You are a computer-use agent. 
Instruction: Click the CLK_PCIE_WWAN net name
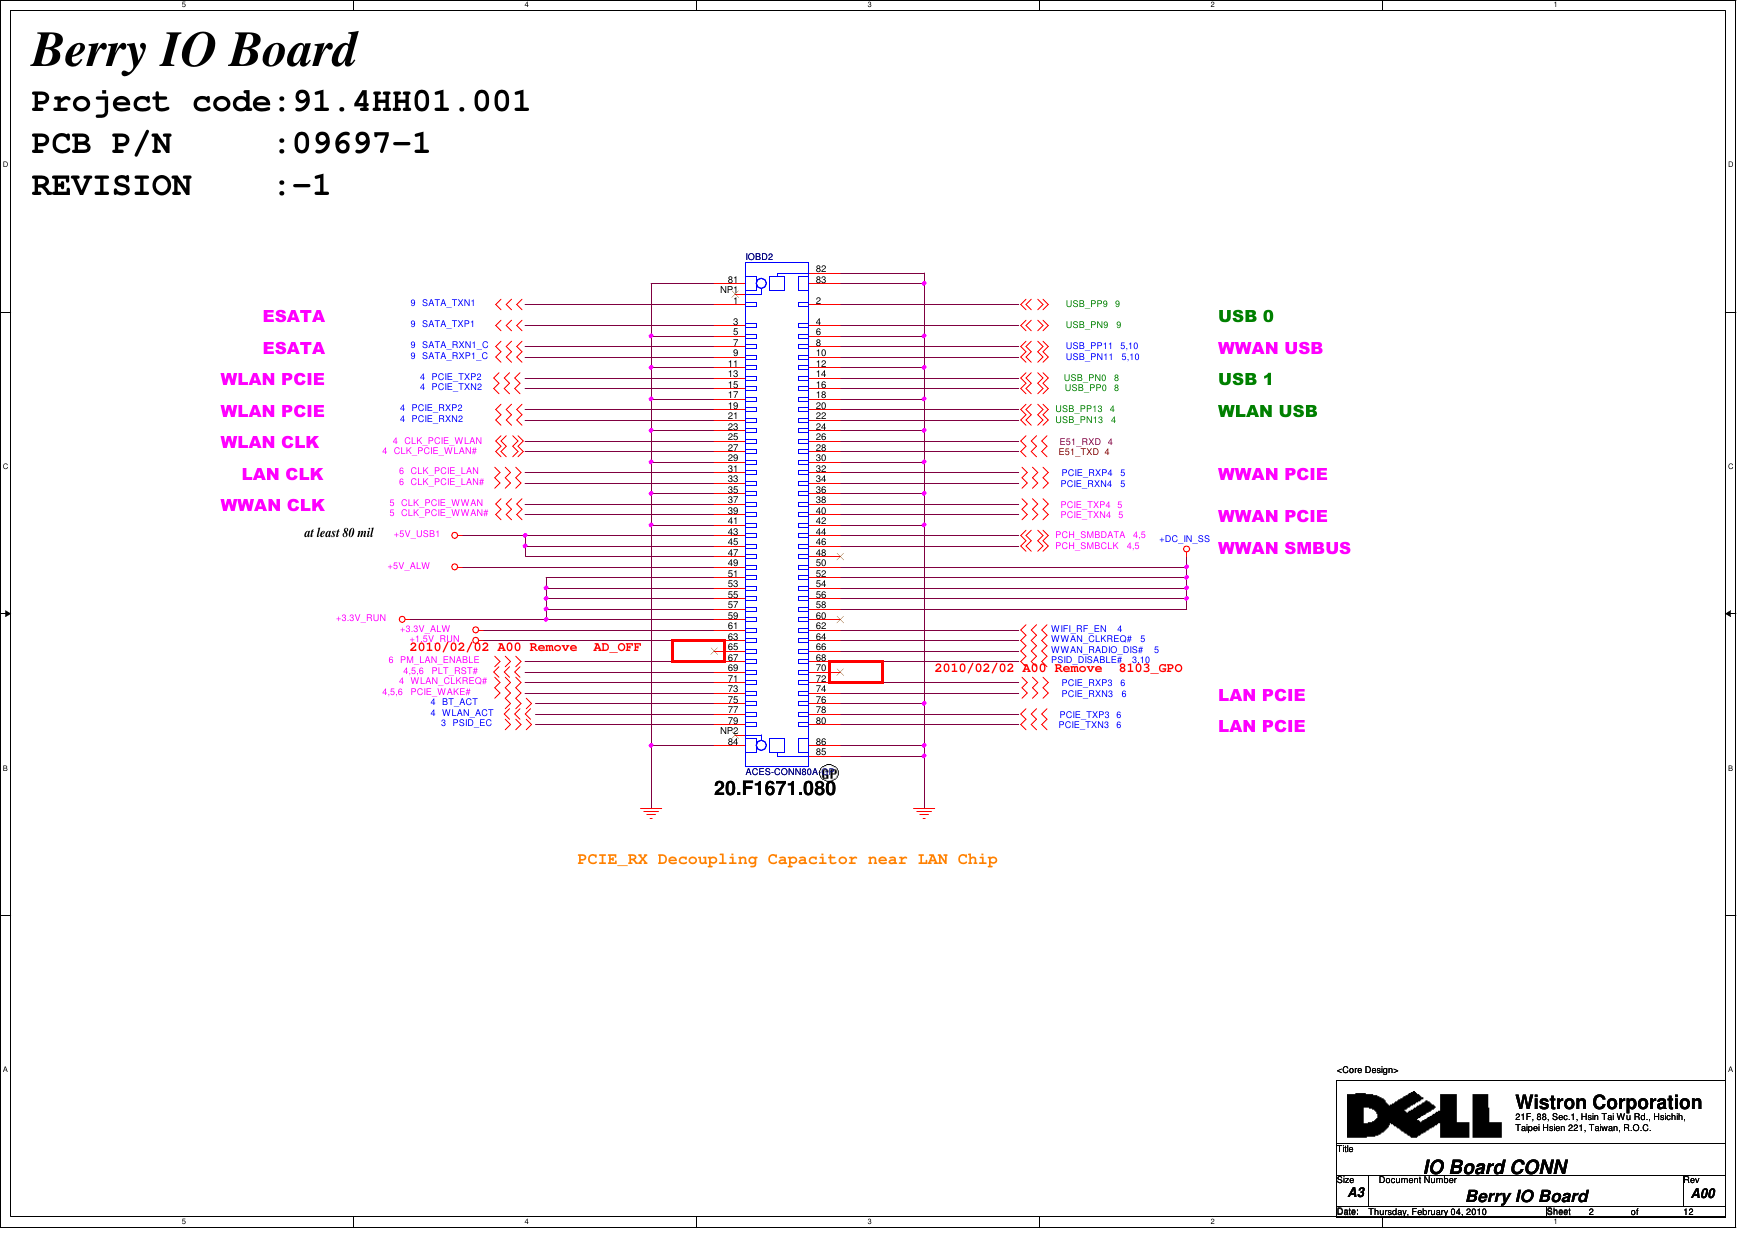tap(442, 503)
